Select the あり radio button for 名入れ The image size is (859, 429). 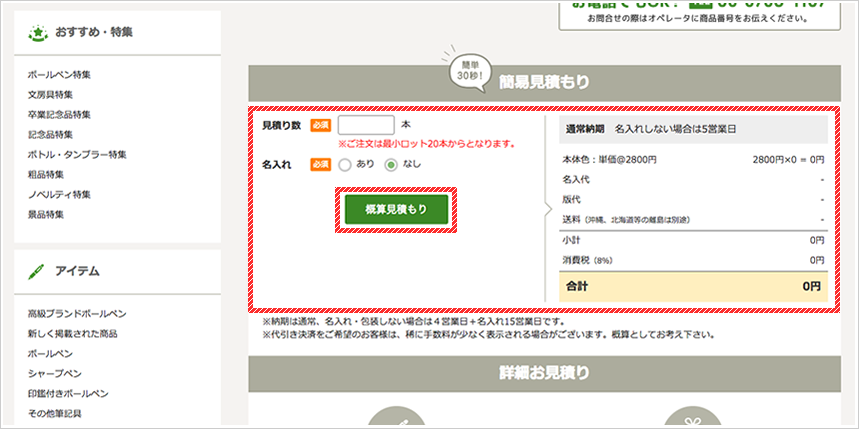click(x=345, y=165)
